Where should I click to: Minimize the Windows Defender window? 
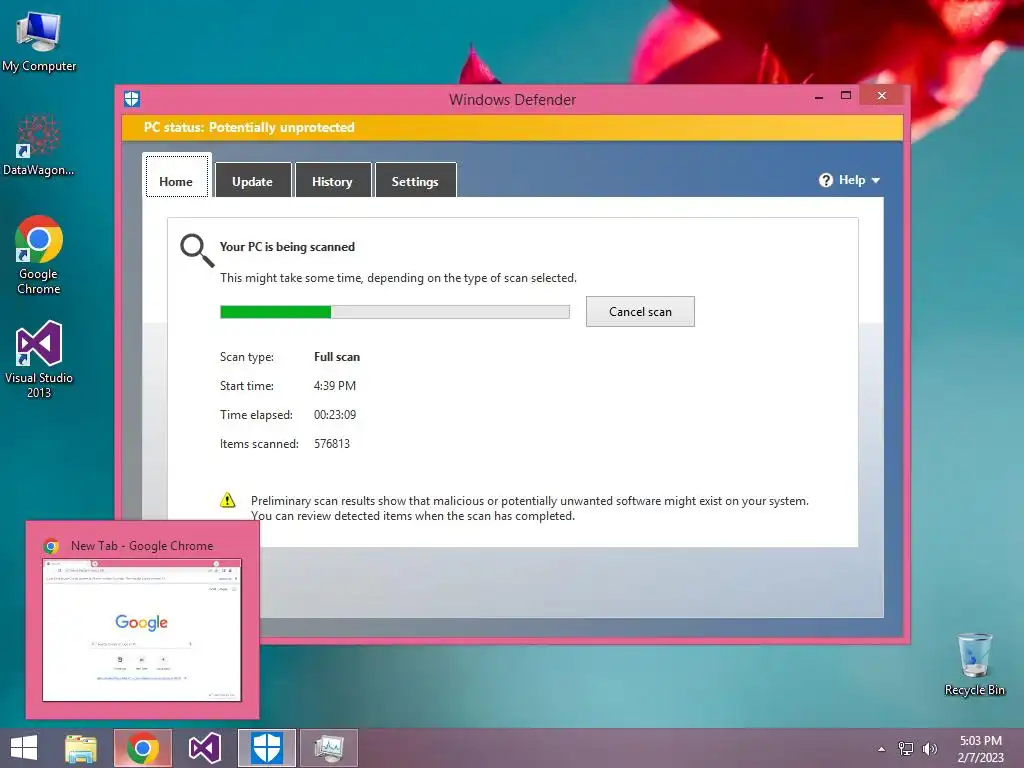(x=819, y=96)
